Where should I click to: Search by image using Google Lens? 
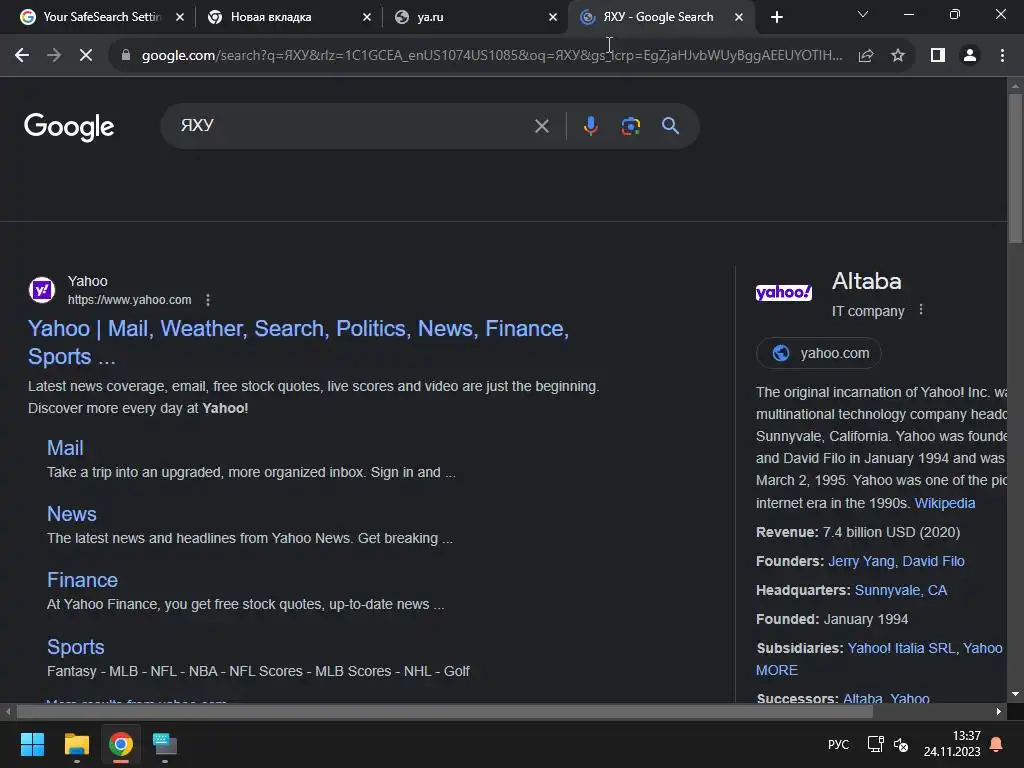[x=630, y=125]
